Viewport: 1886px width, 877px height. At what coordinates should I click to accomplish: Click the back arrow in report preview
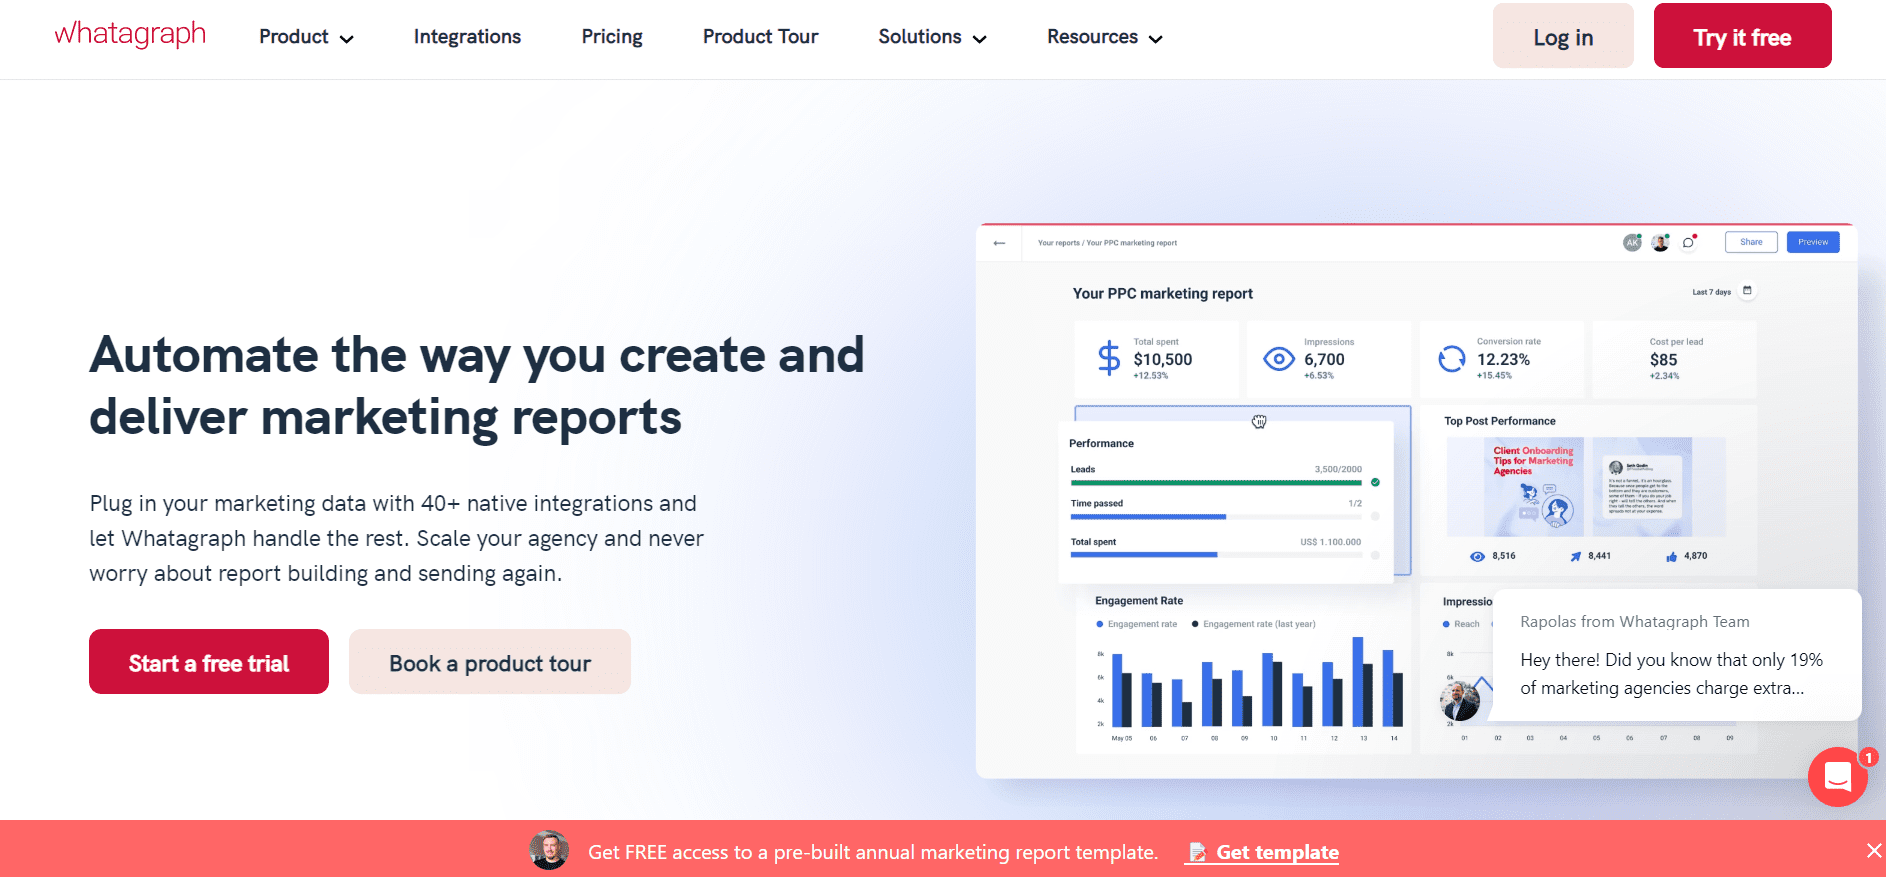pos(999,243)
